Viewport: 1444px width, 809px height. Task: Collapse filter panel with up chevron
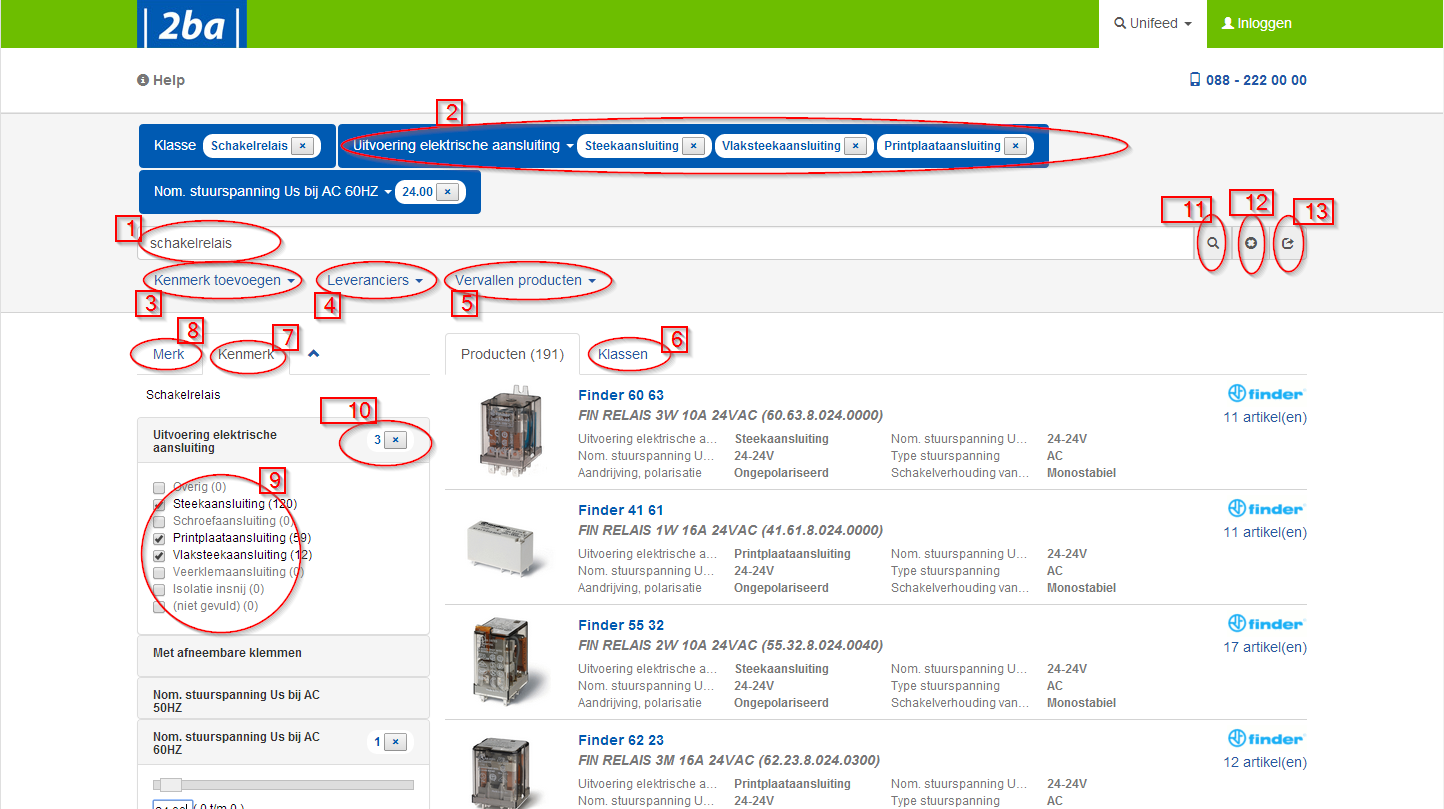click(313, 353)
